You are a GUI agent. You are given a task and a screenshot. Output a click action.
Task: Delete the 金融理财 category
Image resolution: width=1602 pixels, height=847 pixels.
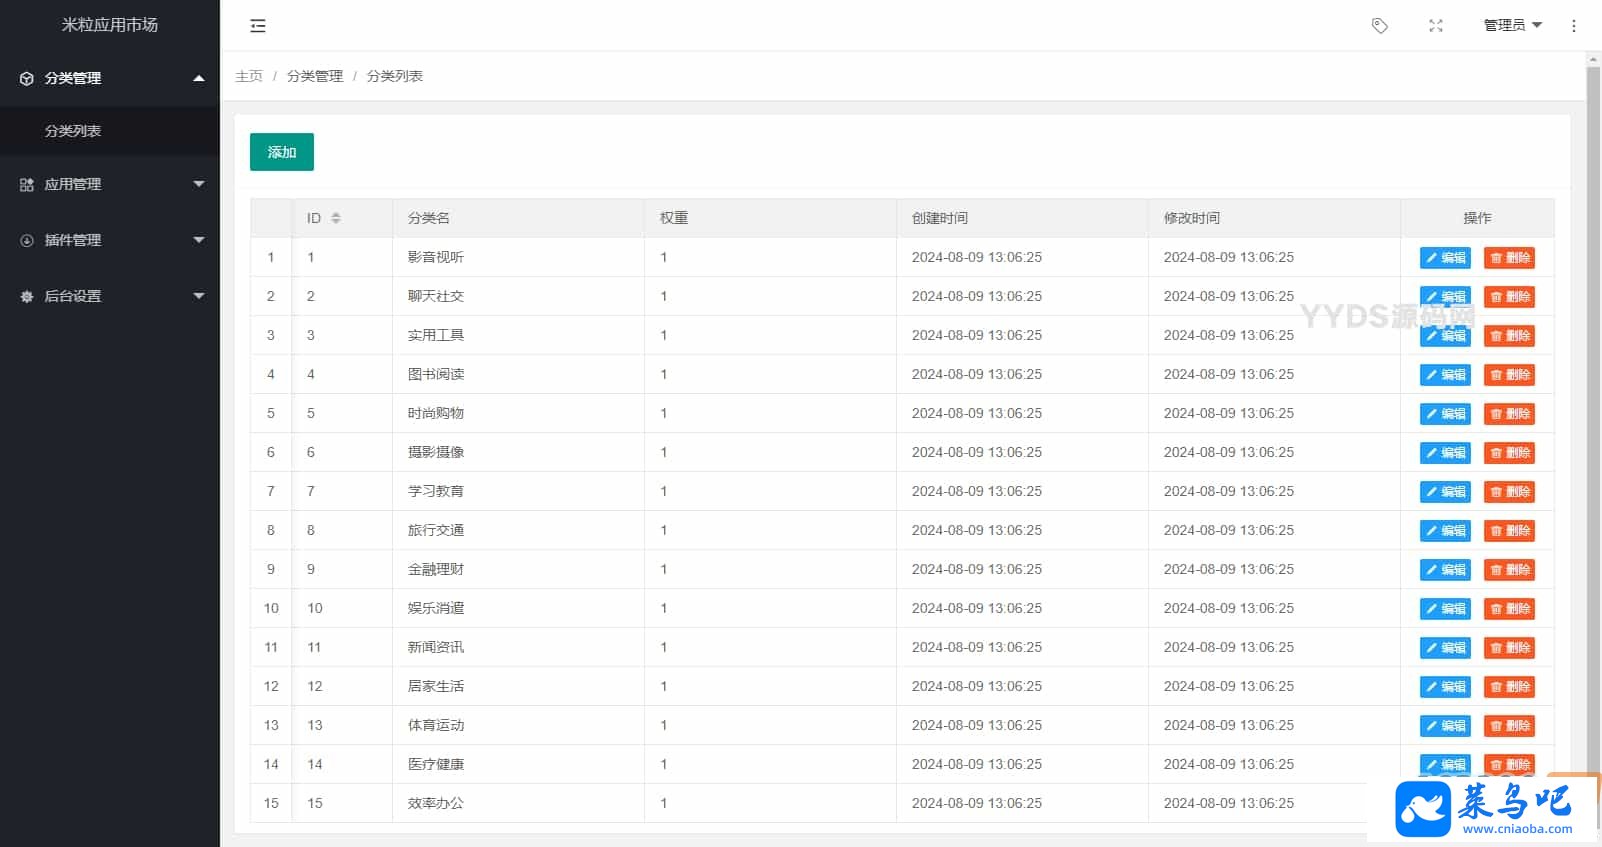click(1509, 570)
